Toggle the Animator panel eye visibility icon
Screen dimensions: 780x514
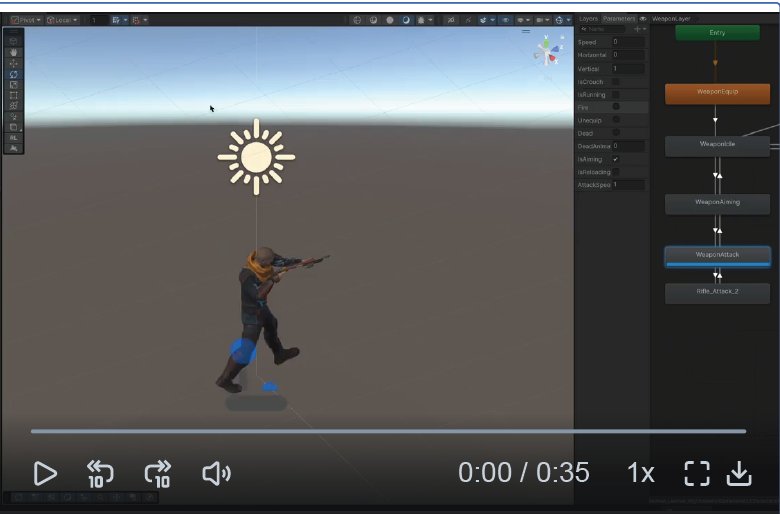[643, 19]
